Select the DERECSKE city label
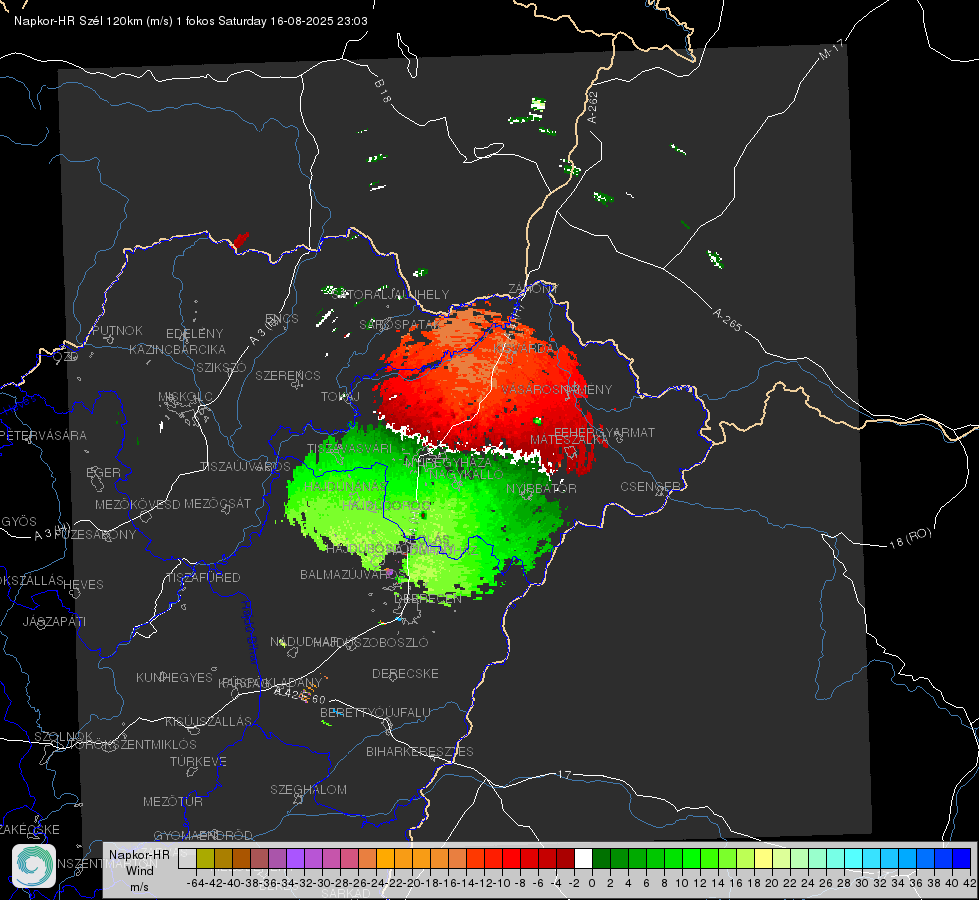The height and width of the screenshot is (900, 979). point(405,674)
